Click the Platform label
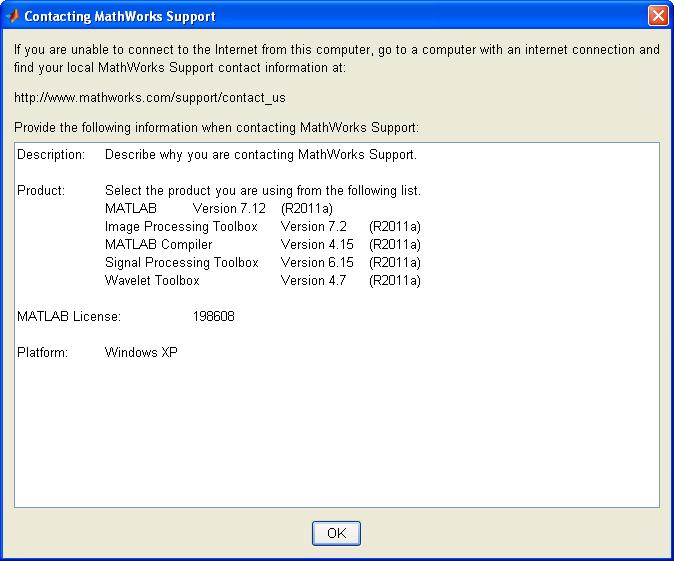 click(x=42, y=353)
